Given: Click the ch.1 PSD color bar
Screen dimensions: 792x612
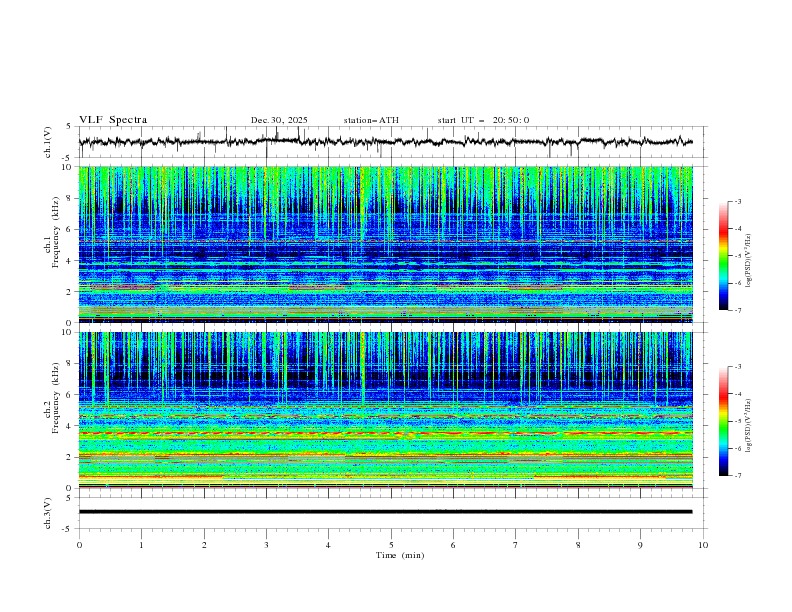Looking at the screenshot, I should point(724,256).
